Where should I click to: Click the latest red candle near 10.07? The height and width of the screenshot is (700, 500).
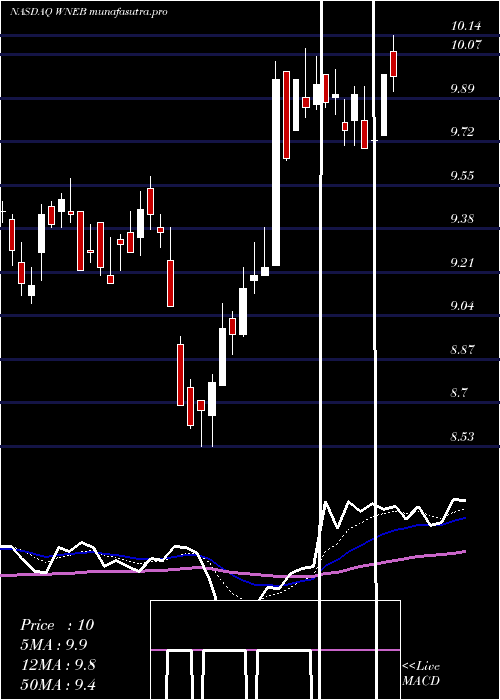[x=393, y=64]
